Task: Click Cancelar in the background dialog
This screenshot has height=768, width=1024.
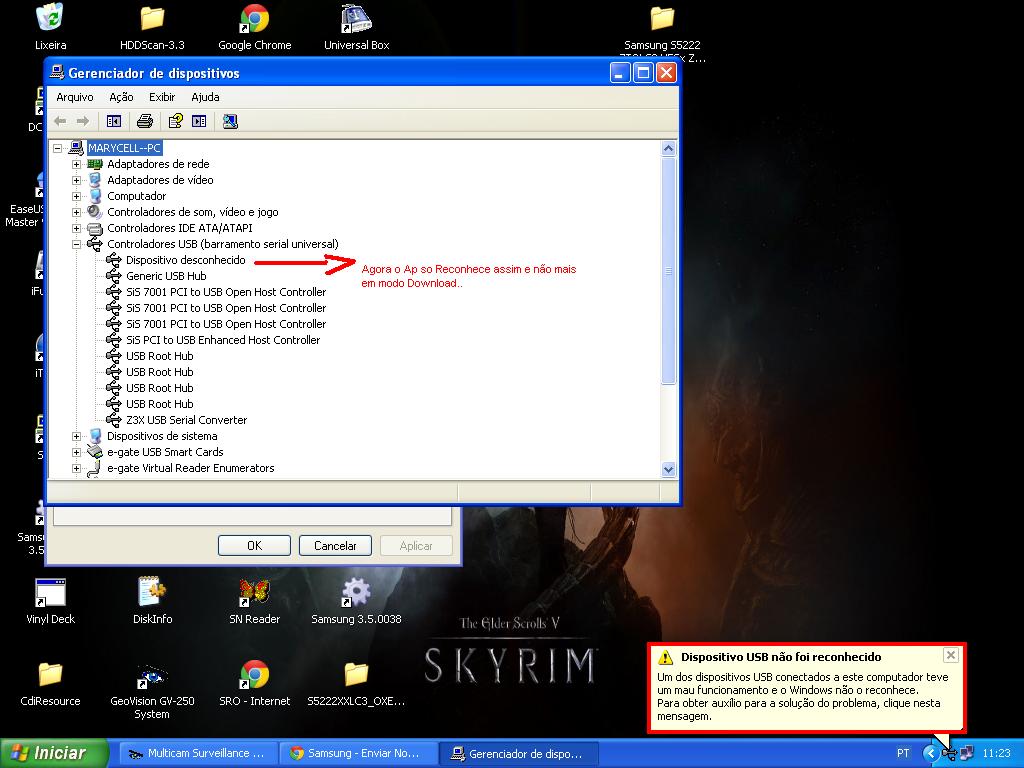Action: pos(335,545)
